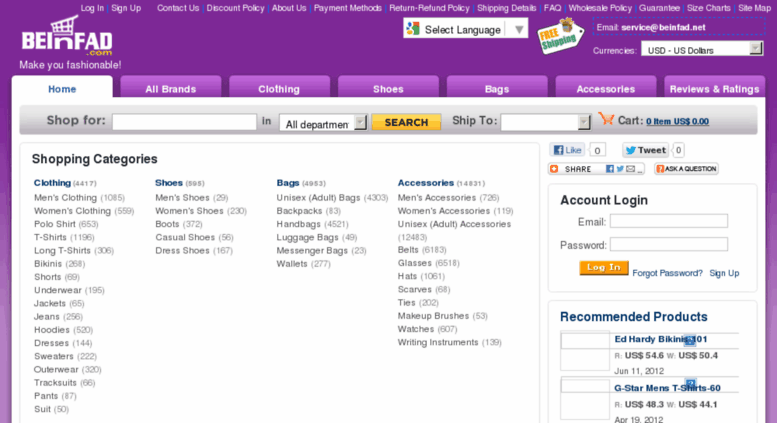777x423 pixels.
Task: Open the cart 0 Item US$ 0.00 link
Action: point(677,121)
